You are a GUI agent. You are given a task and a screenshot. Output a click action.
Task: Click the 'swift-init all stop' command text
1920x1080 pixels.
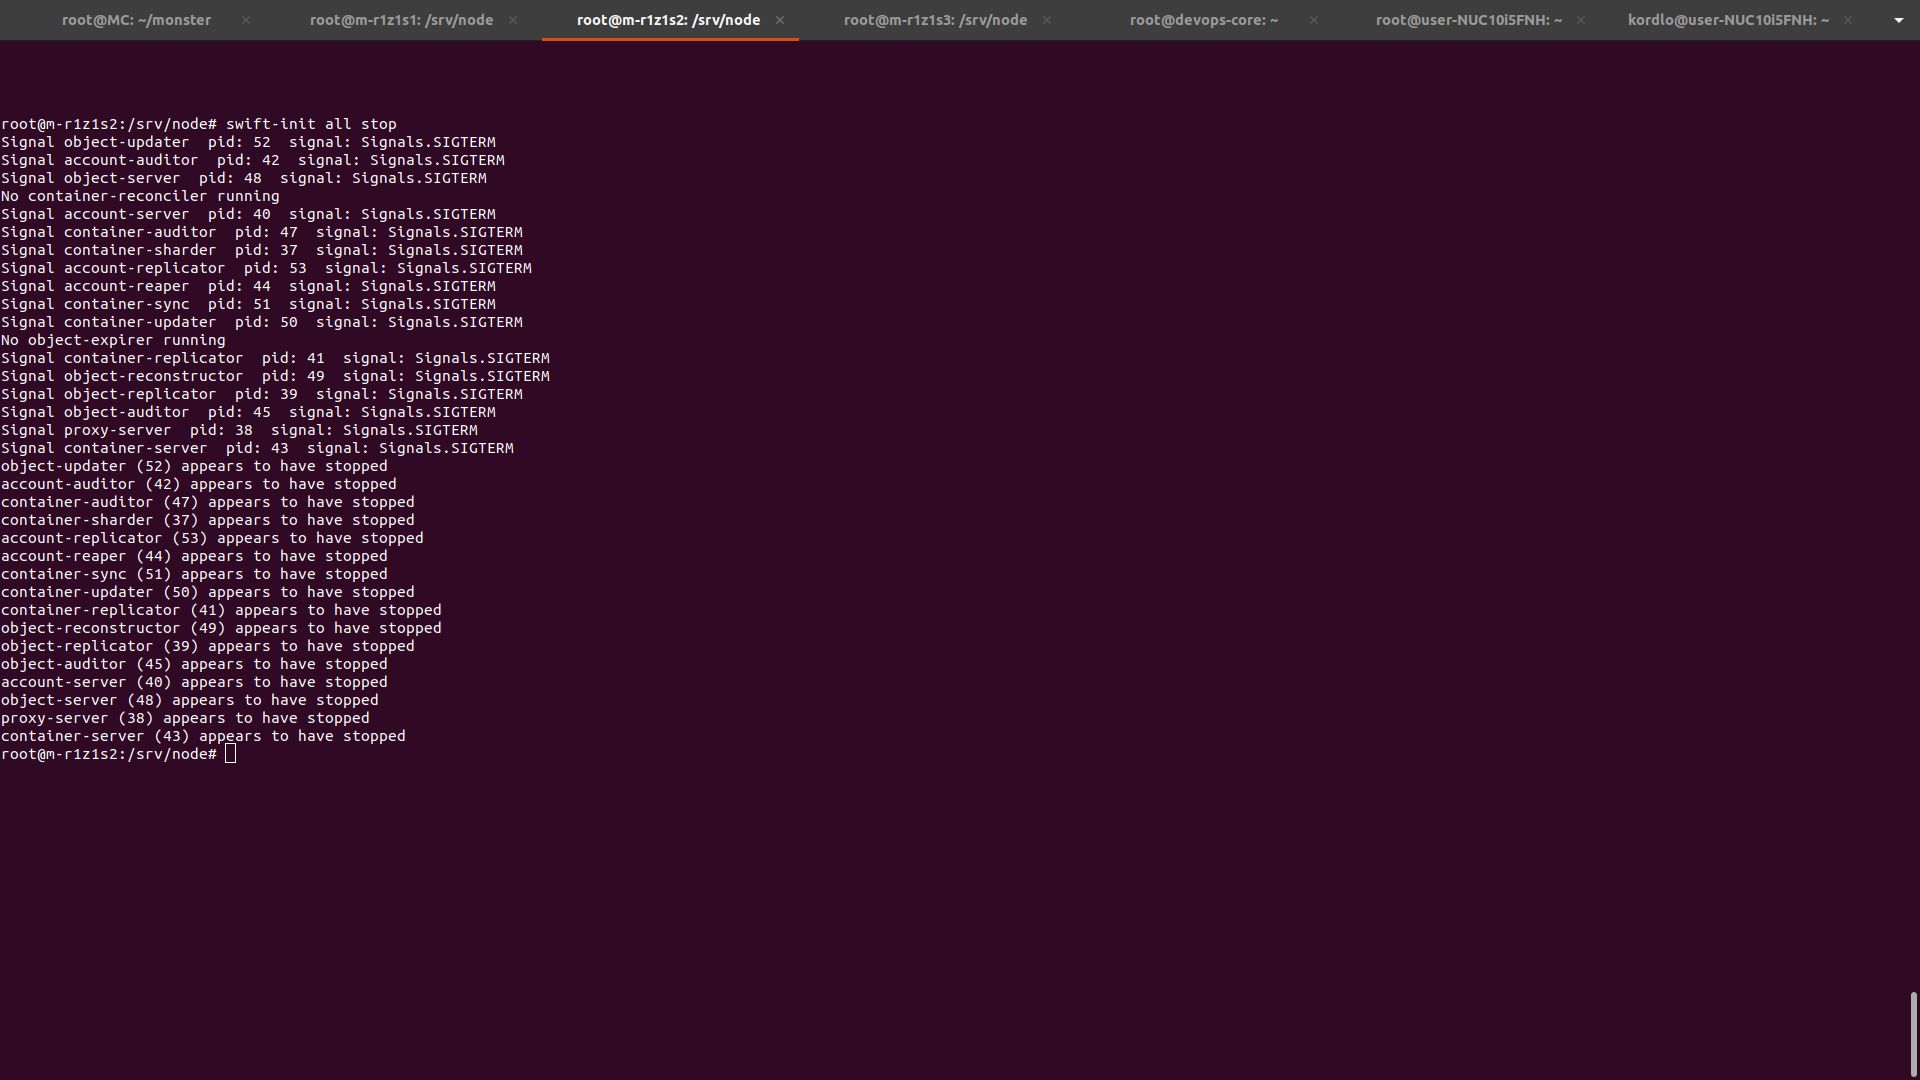click(311, 124)
